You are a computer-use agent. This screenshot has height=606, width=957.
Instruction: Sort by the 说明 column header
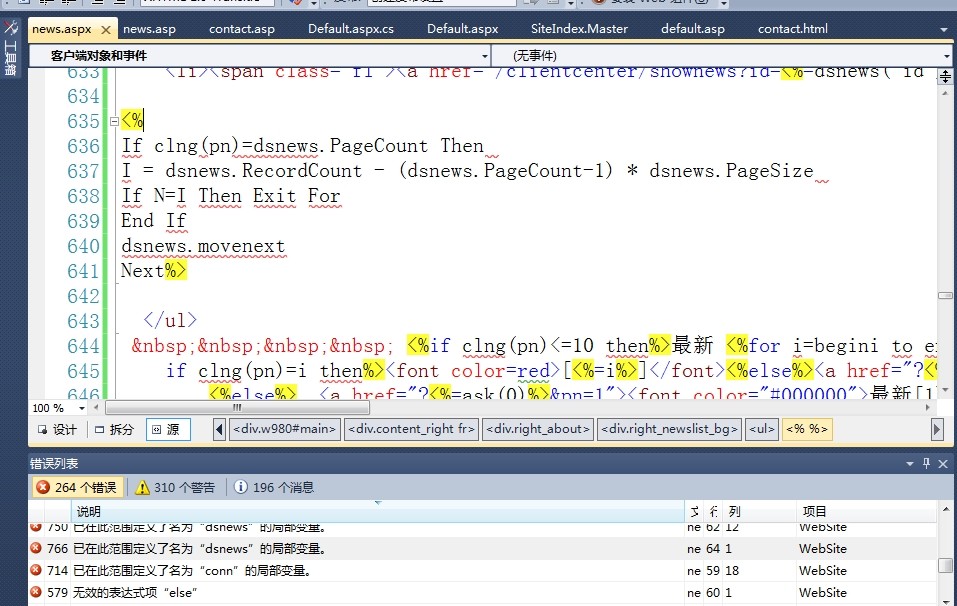[x=378, y=511]
